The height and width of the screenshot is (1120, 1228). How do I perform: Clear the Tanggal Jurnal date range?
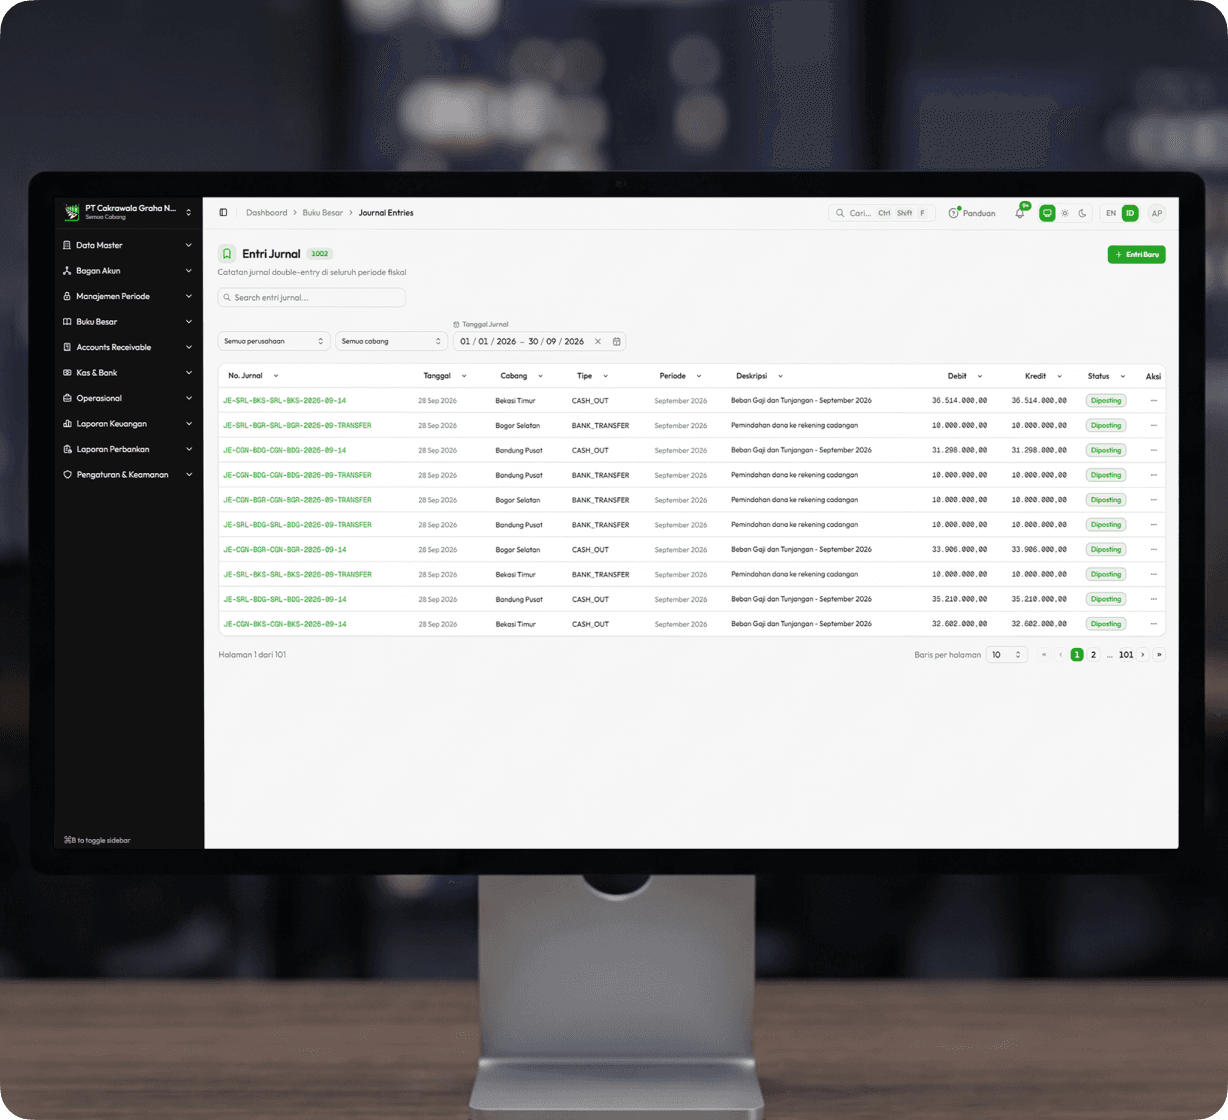click(598, 342)
